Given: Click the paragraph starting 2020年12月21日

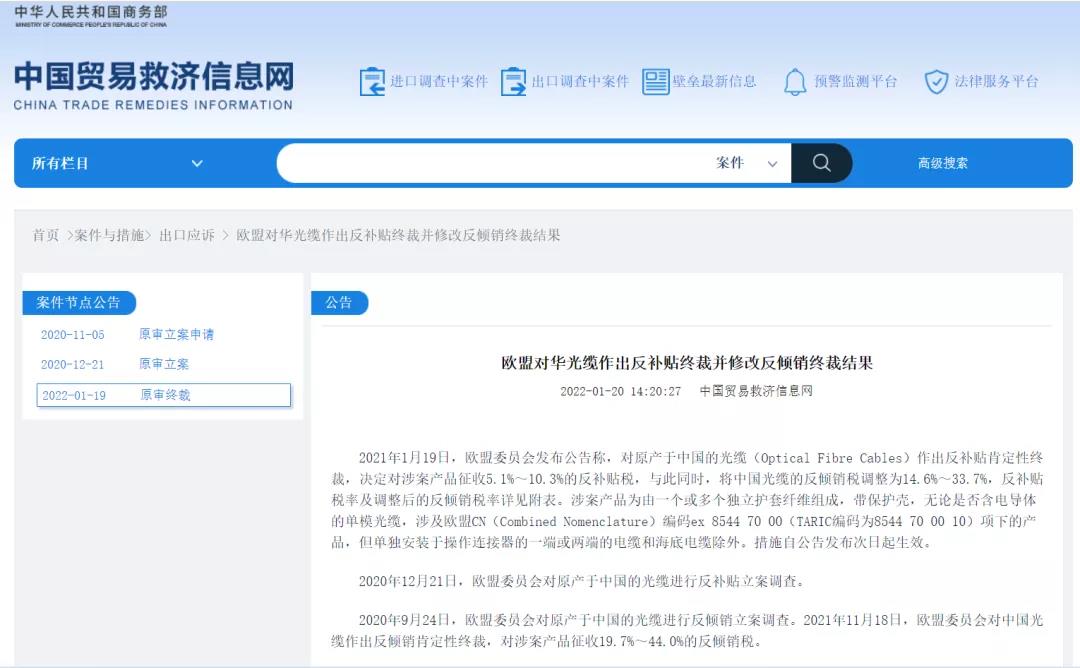Looking at the screenshot, I should pyautogui.click(x=581, y=581).
